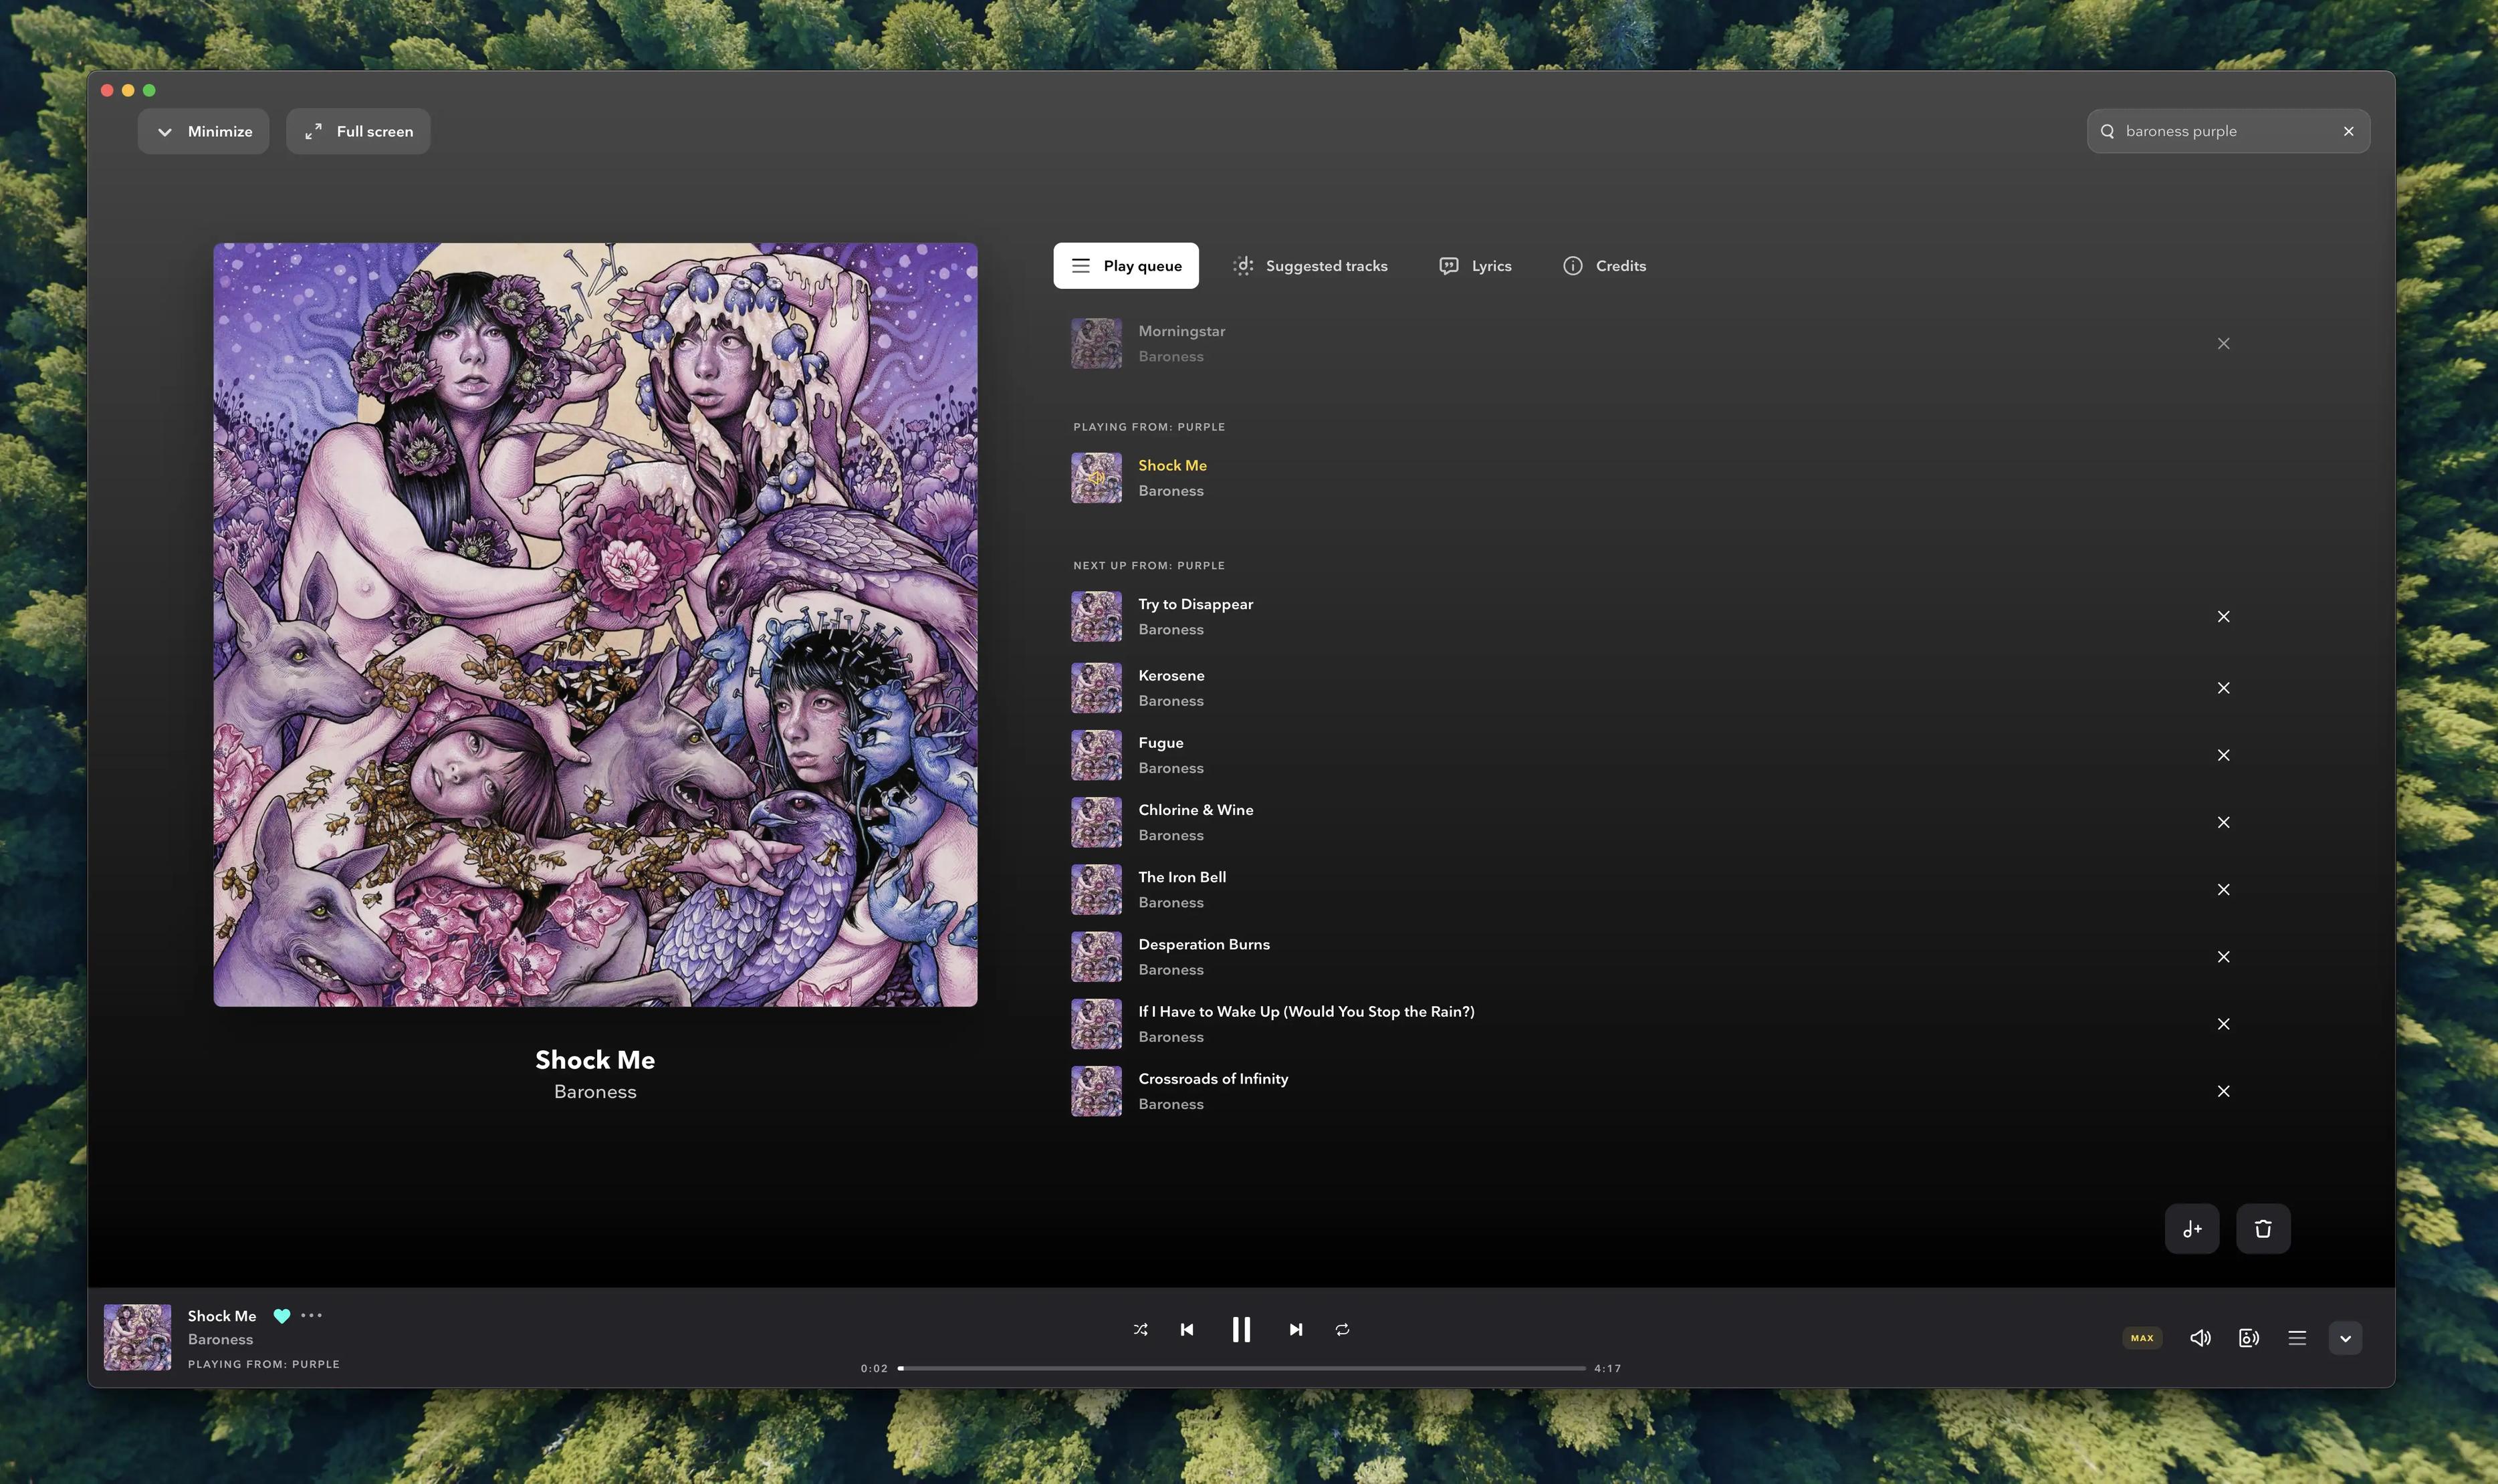Viewport: 2498px width, 1484px height.
Task: Open the sound output device selector
Action: coord(2248,1338)
